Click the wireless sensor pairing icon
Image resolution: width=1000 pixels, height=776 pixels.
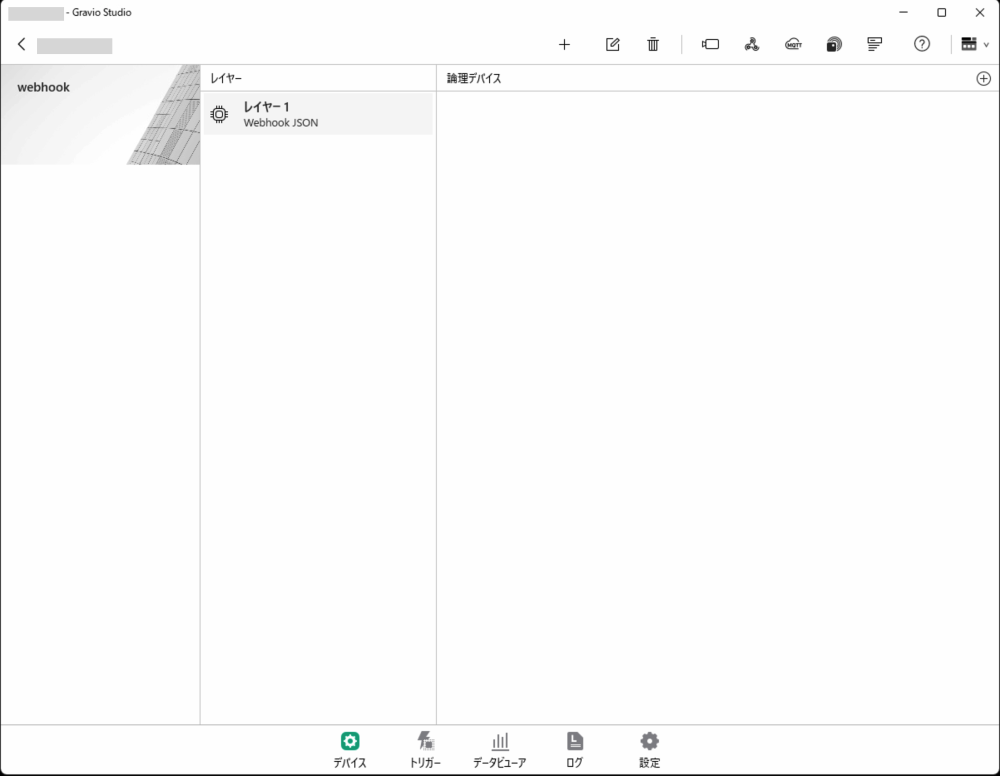(x=834, y=44)
